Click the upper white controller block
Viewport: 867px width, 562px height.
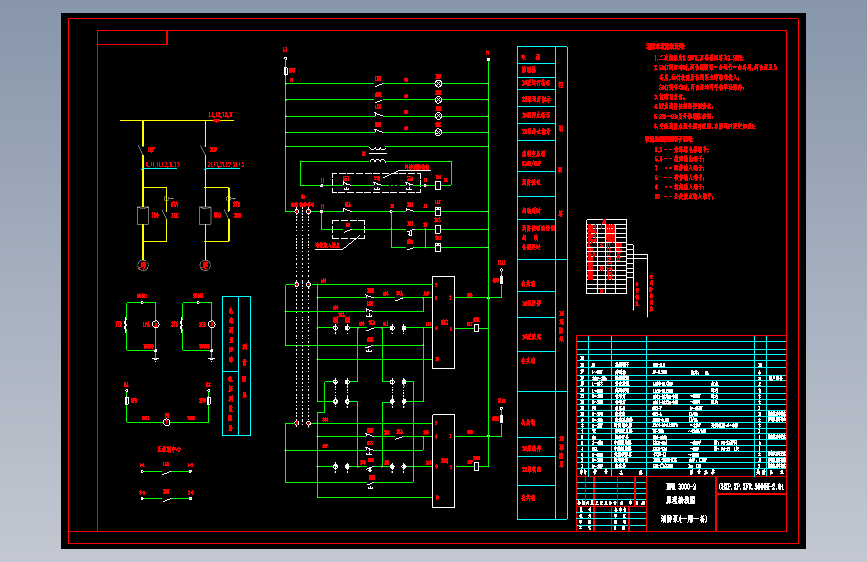tap(443, 322)
